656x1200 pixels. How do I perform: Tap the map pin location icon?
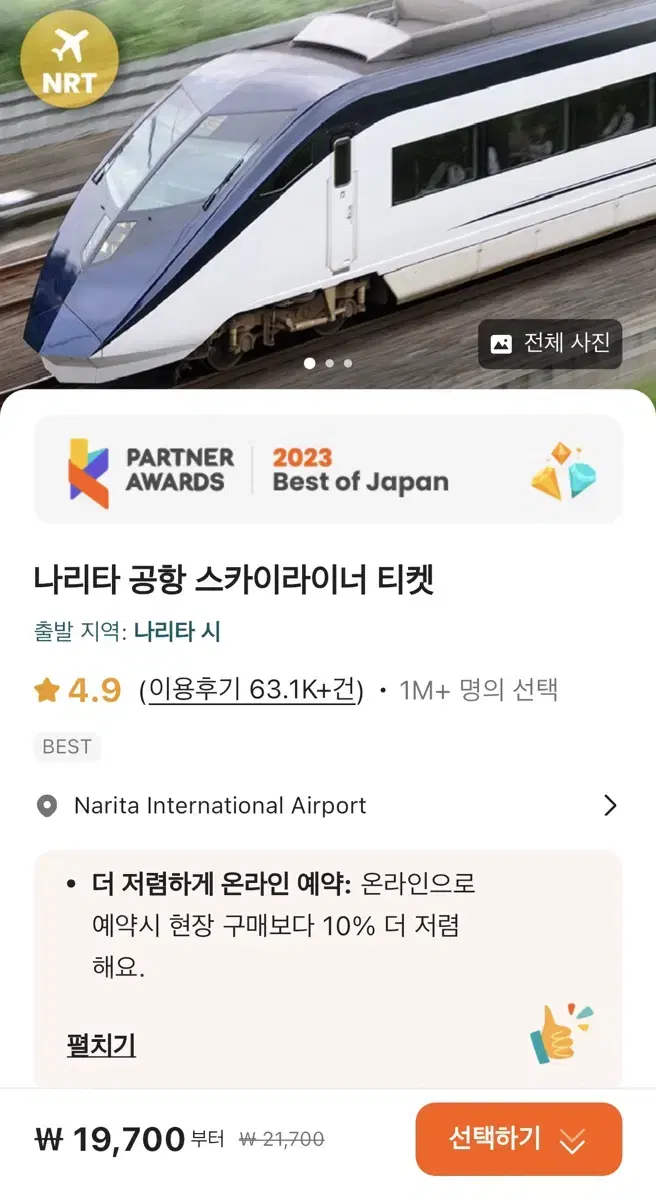46,806
